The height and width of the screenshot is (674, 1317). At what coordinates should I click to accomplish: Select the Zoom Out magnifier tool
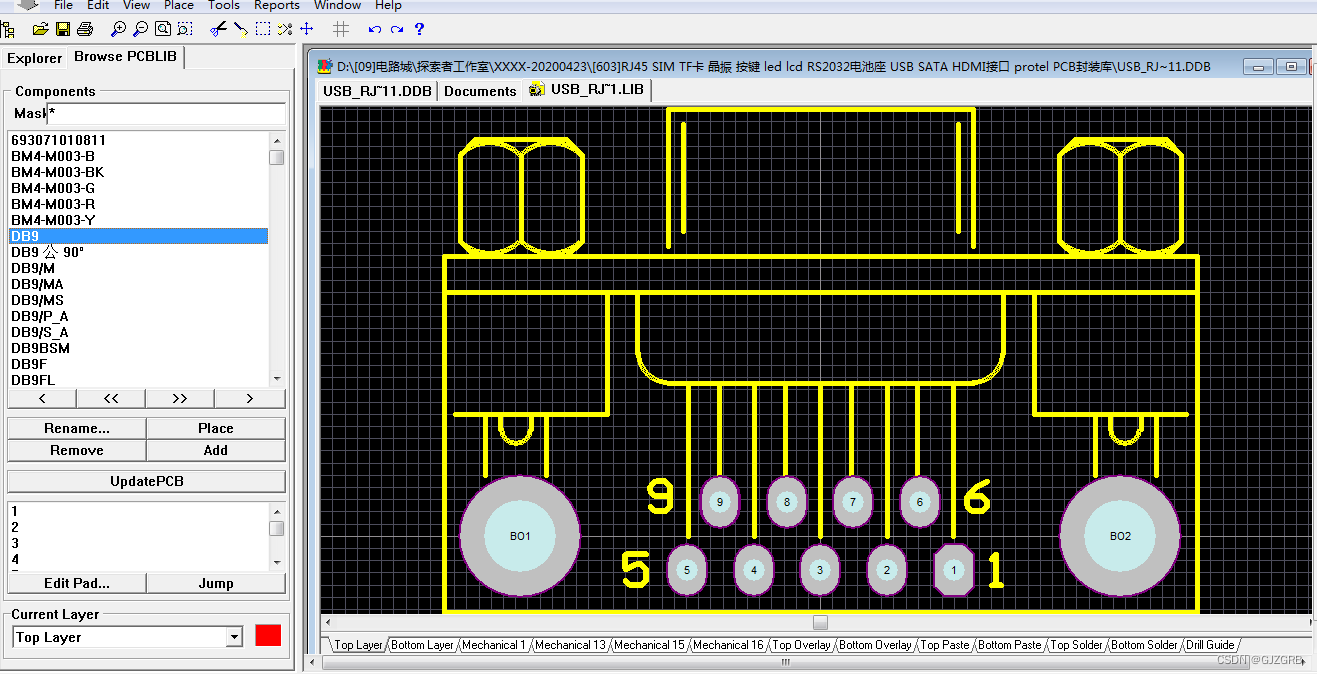139,29
